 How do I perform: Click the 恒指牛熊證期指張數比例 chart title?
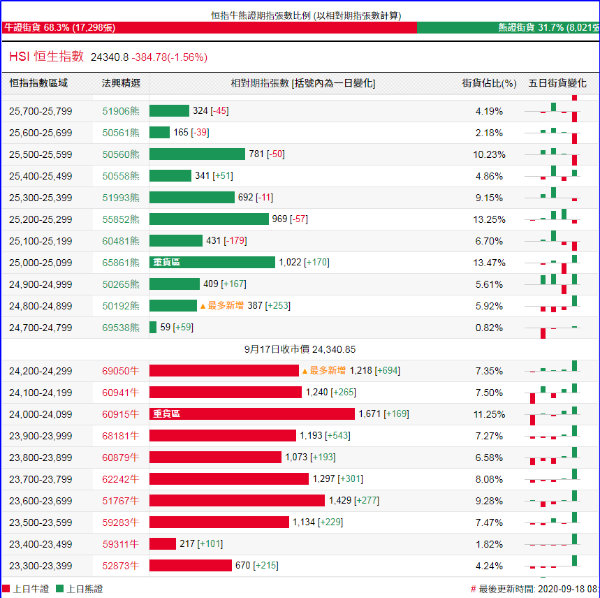tap(306, 16)
